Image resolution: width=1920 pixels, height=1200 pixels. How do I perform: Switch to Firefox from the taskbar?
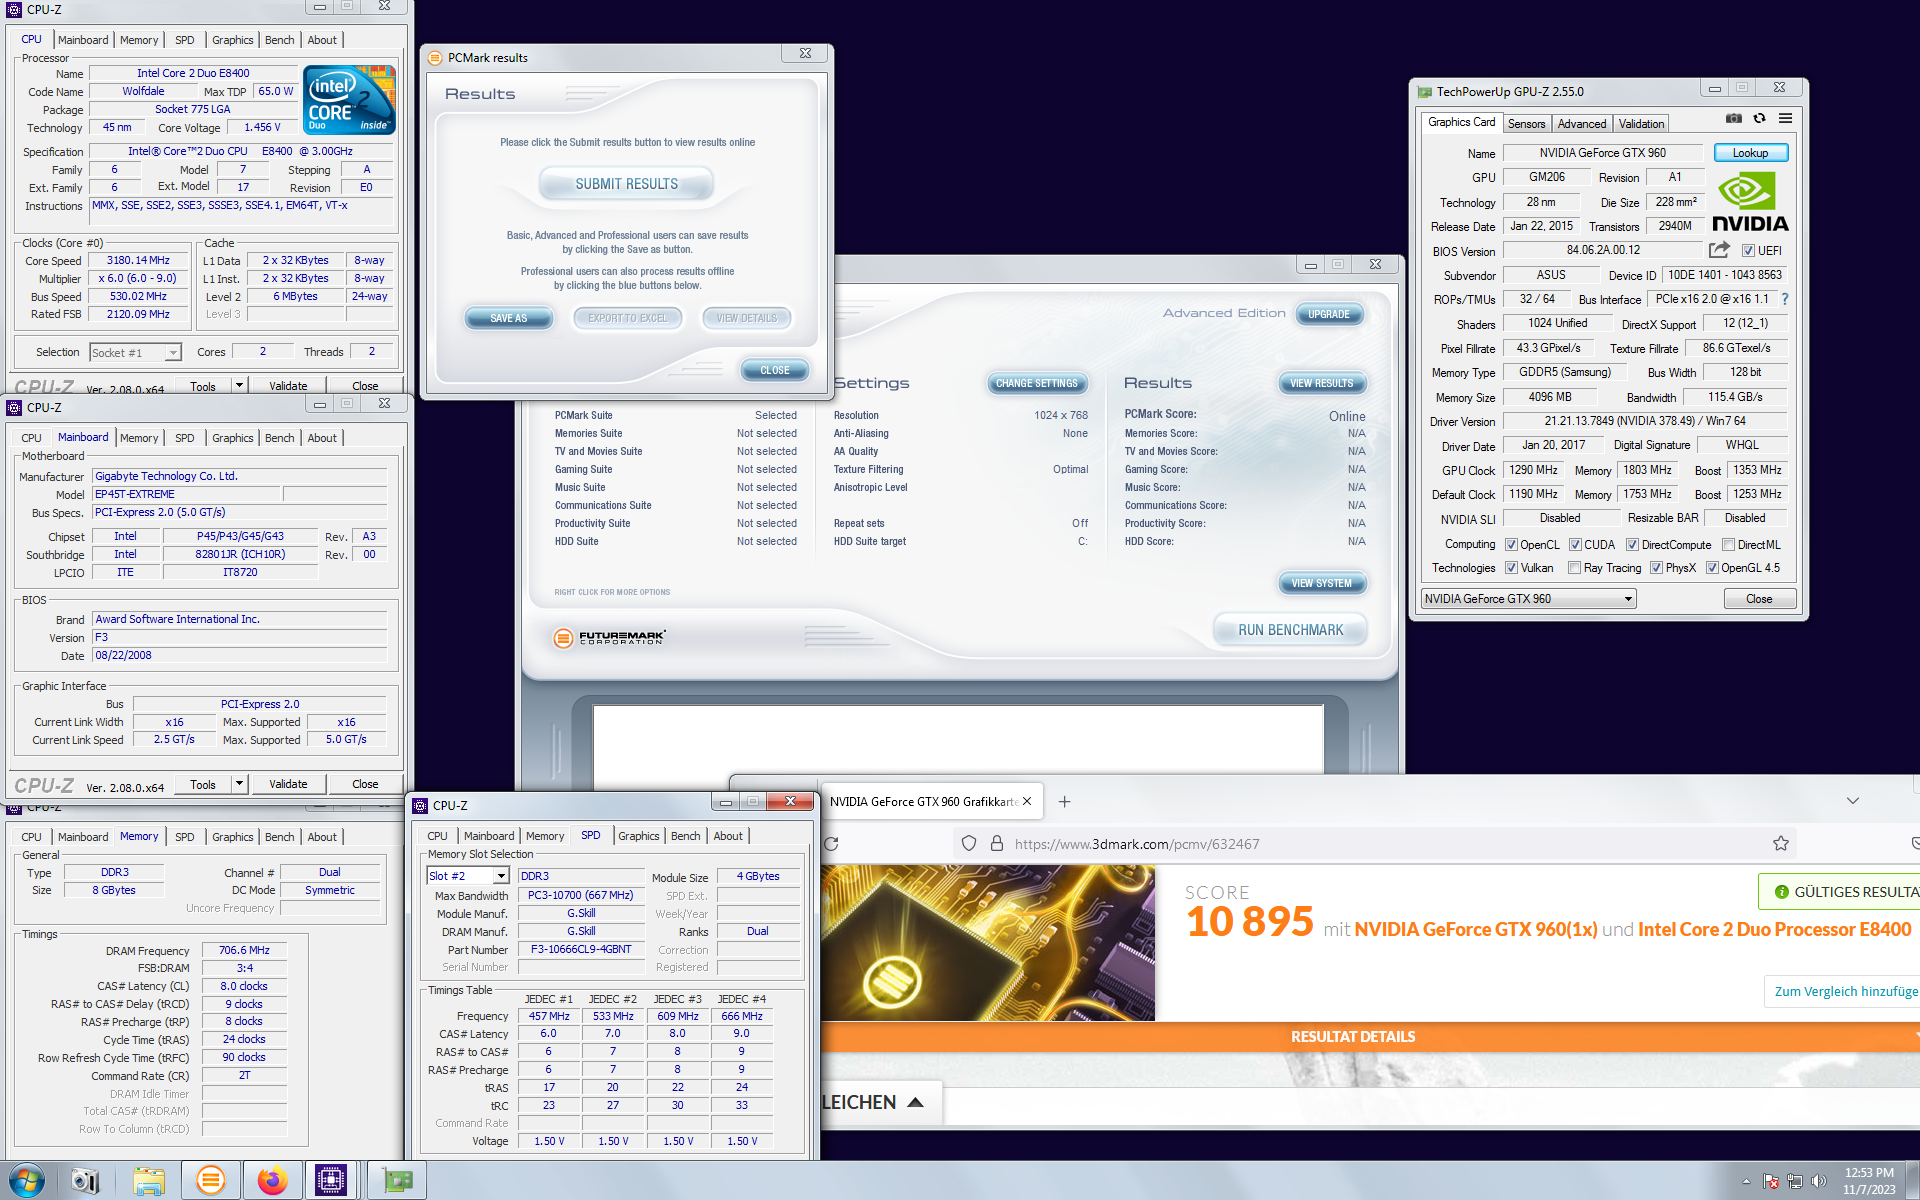click(x=271, y=1181)
